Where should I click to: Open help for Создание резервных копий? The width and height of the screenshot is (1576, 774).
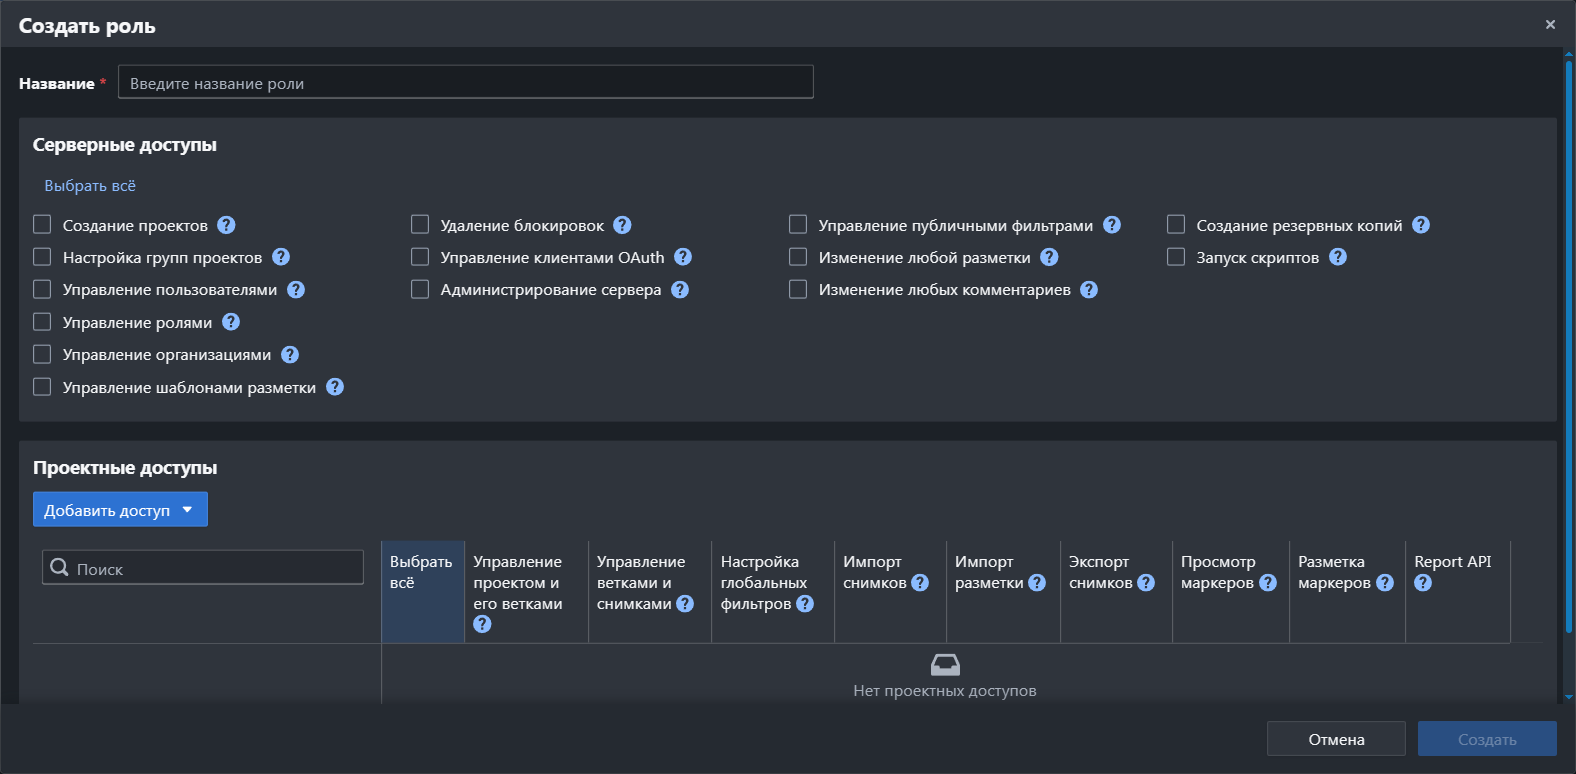pos(1421,225)
